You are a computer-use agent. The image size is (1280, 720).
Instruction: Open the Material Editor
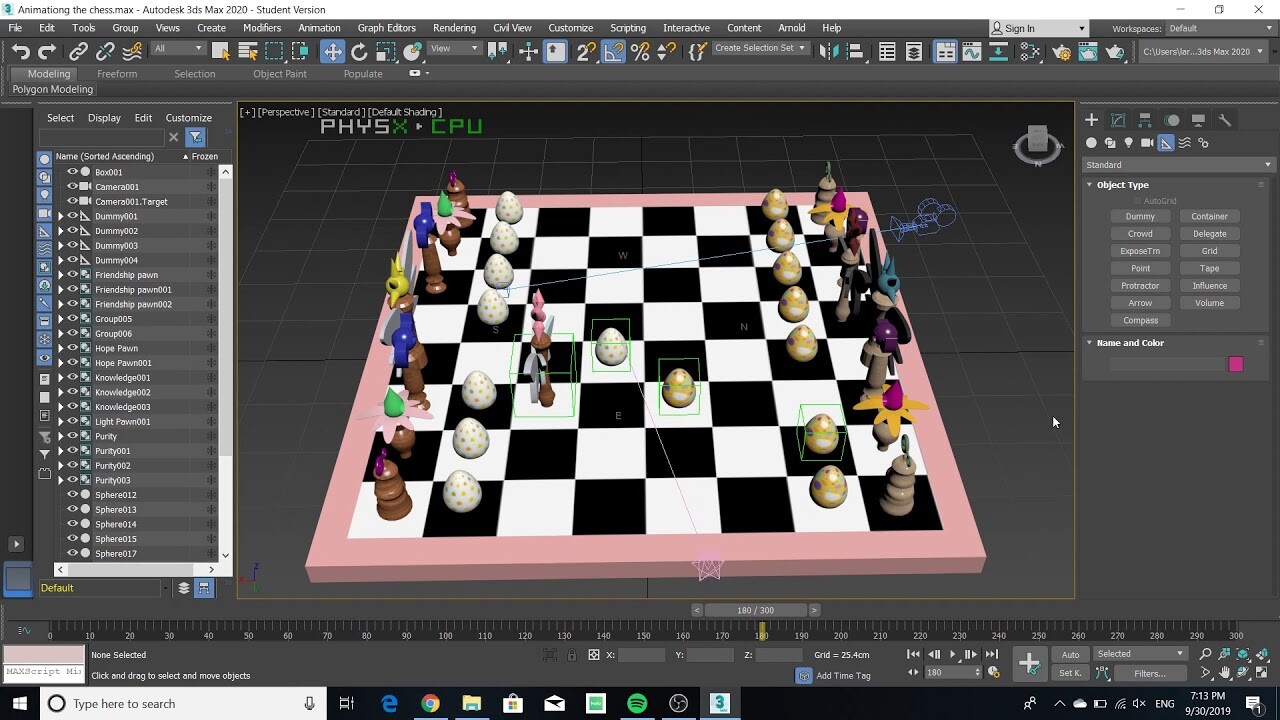(x=1028, y=52)
